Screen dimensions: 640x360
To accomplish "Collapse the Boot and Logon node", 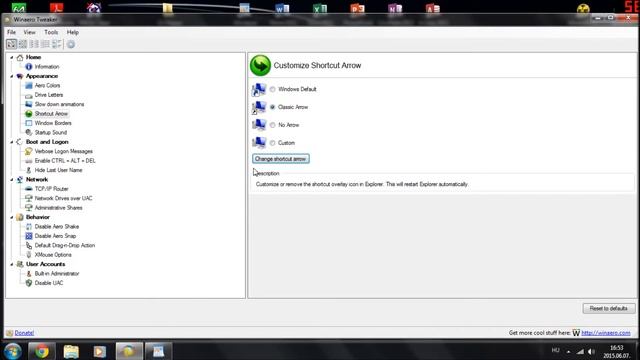I will coord(11,142).
